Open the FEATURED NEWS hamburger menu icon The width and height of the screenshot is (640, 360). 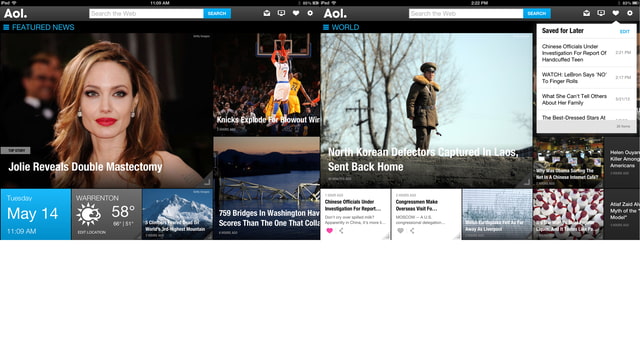tap(6, 27)
